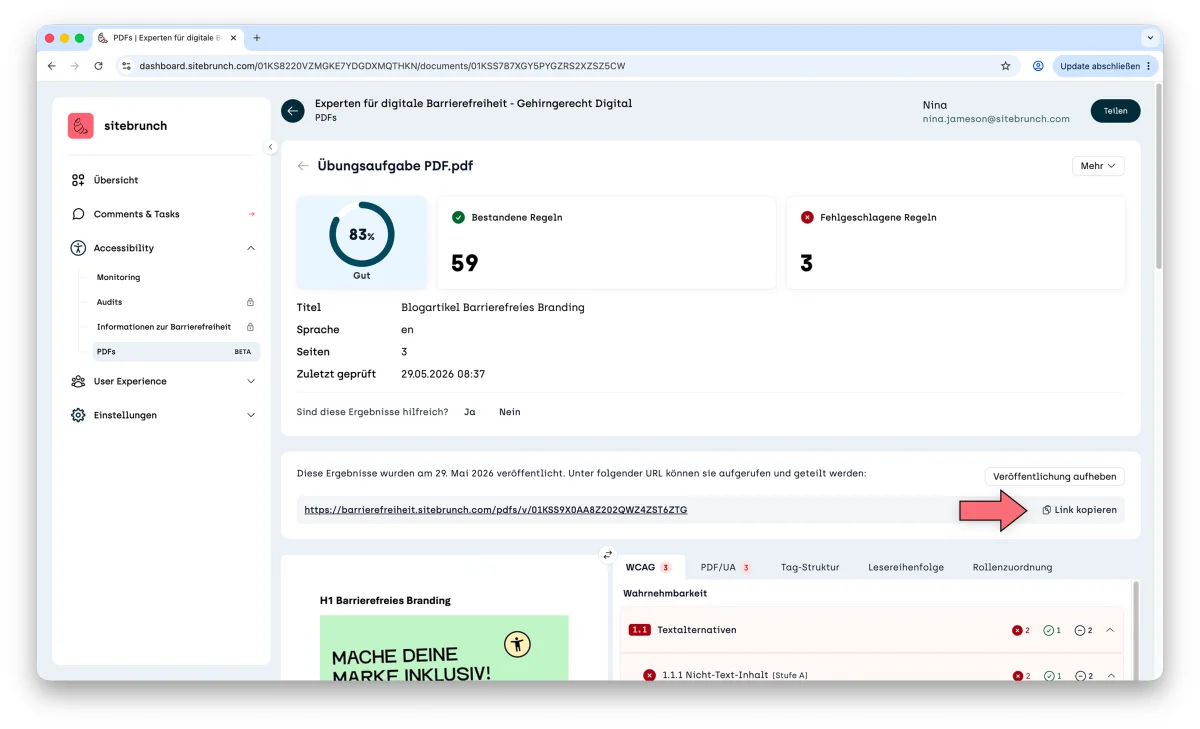Click the round dark back arrow button
Screen dimensions: 1200x729
tap(293, 111)
